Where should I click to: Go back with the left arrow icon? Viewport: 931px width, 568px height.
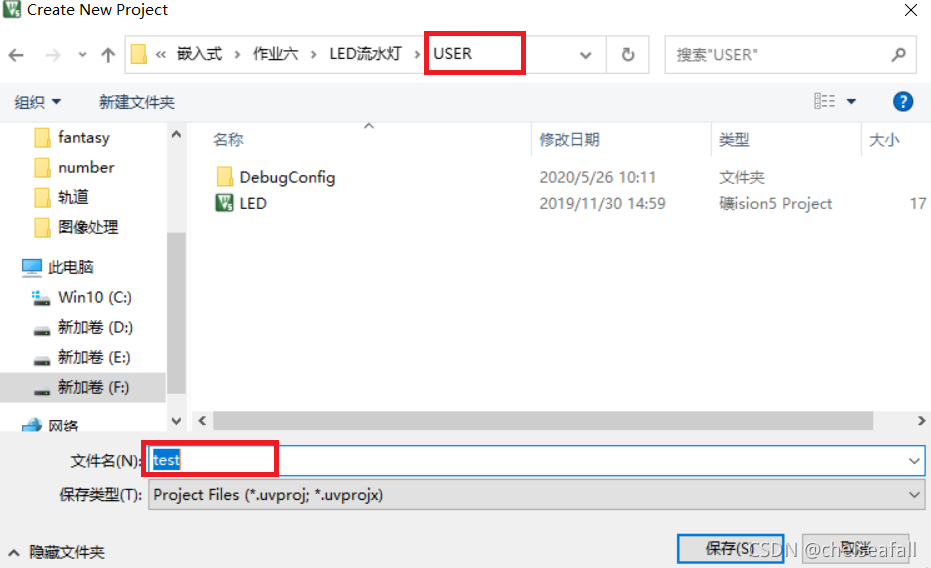point(16,55)
